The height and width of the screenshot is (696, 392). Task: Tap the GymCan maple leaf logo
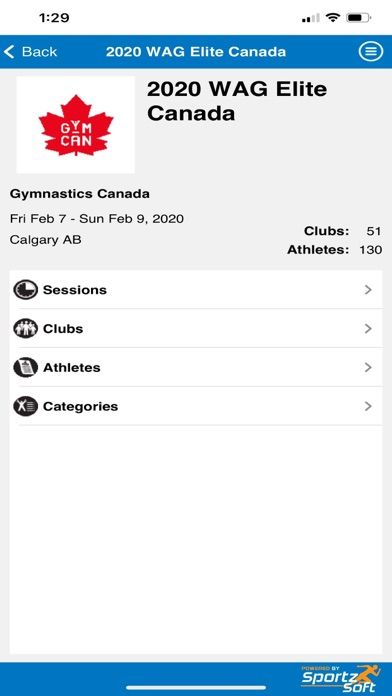[x=75, y=125]
